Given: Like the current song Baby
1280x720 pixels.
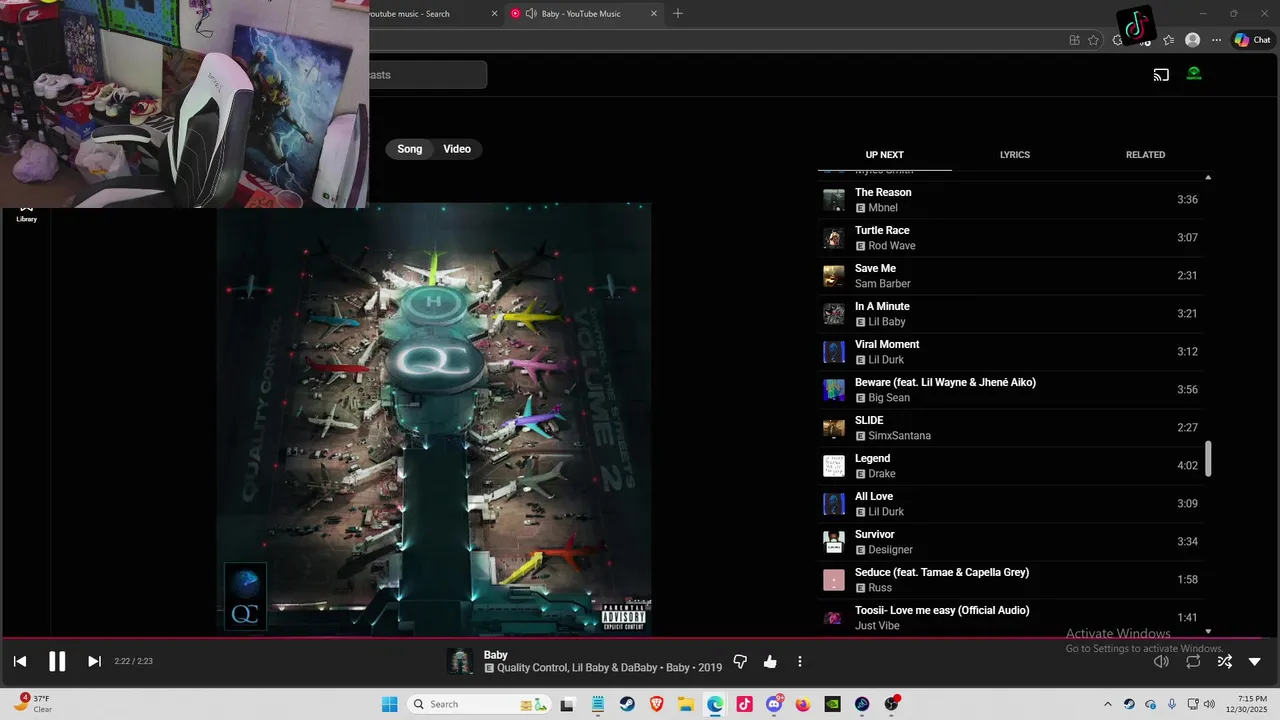Looking at the screenshot, I should pos(770,661).
